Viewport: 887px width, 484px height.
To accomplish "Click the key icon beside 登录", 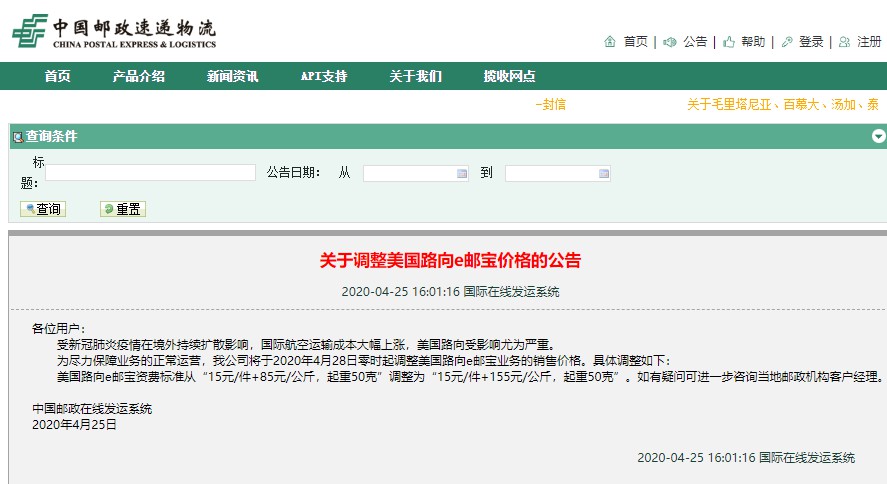I will point(787,42).
